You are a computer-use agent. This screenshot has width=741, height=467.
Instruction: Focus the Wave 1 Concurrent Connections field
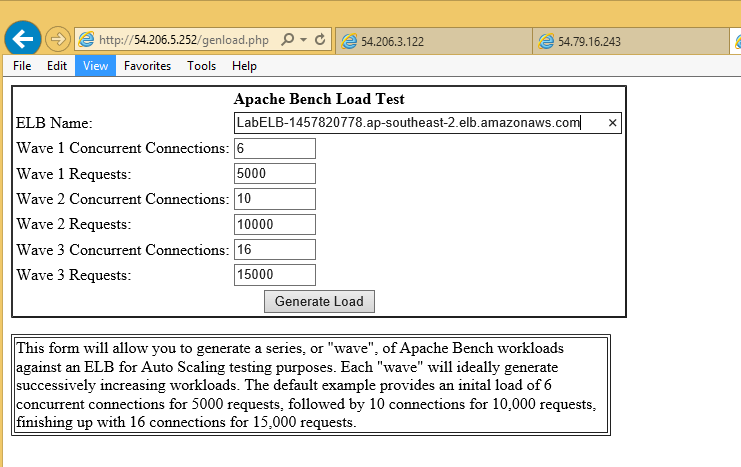(x=275, y=148)
